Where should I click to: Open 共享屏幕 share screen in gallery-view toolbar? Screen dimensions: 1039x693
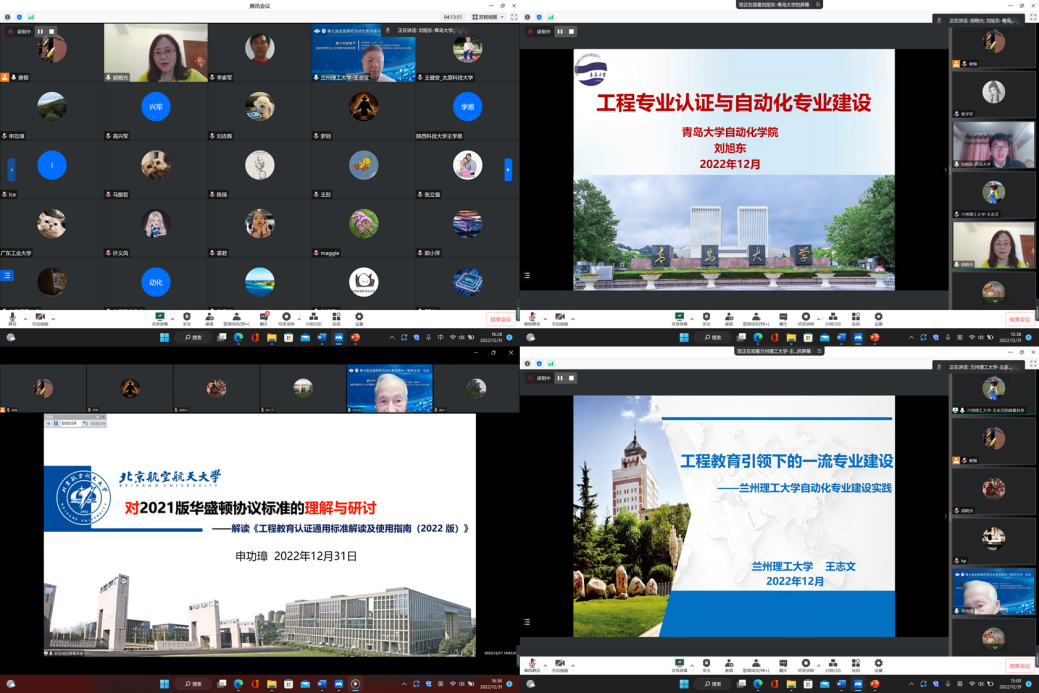(x=159, y=316)
